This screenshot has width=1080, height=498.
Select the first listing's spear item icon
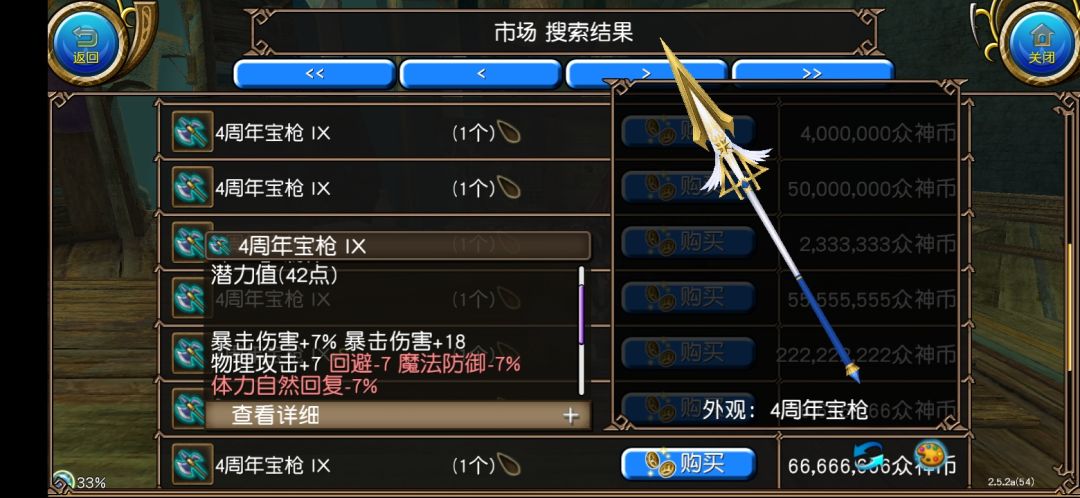pos(190,132)
